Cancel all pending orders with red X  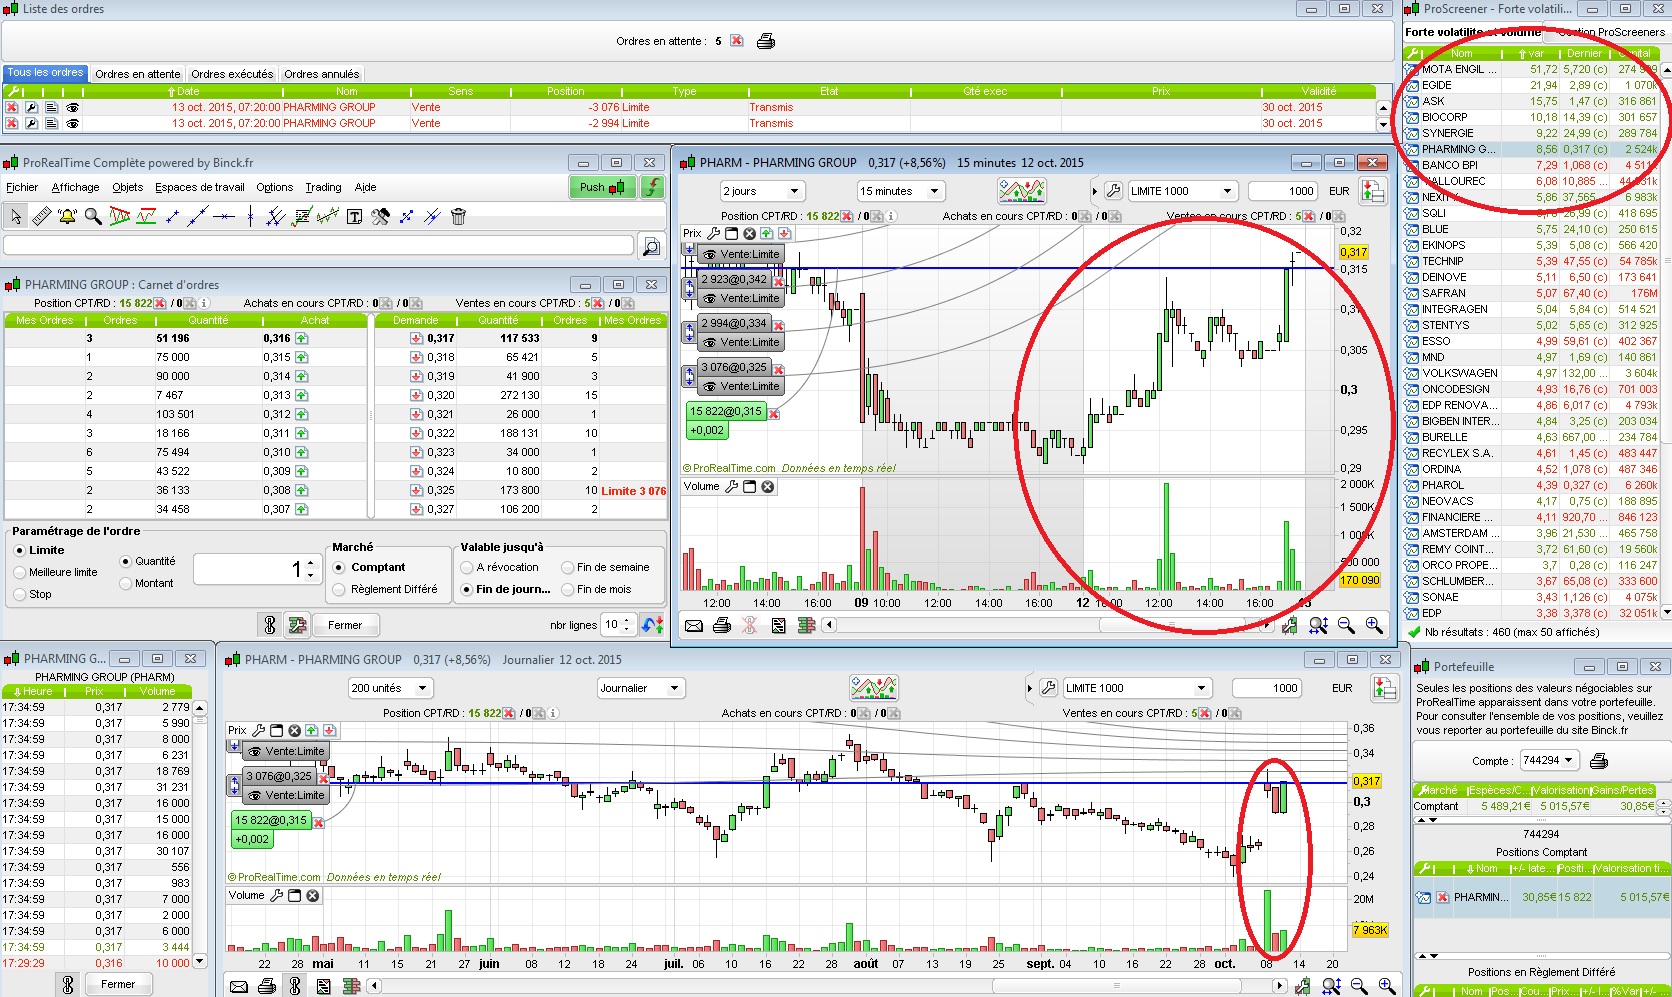[737, 41]
